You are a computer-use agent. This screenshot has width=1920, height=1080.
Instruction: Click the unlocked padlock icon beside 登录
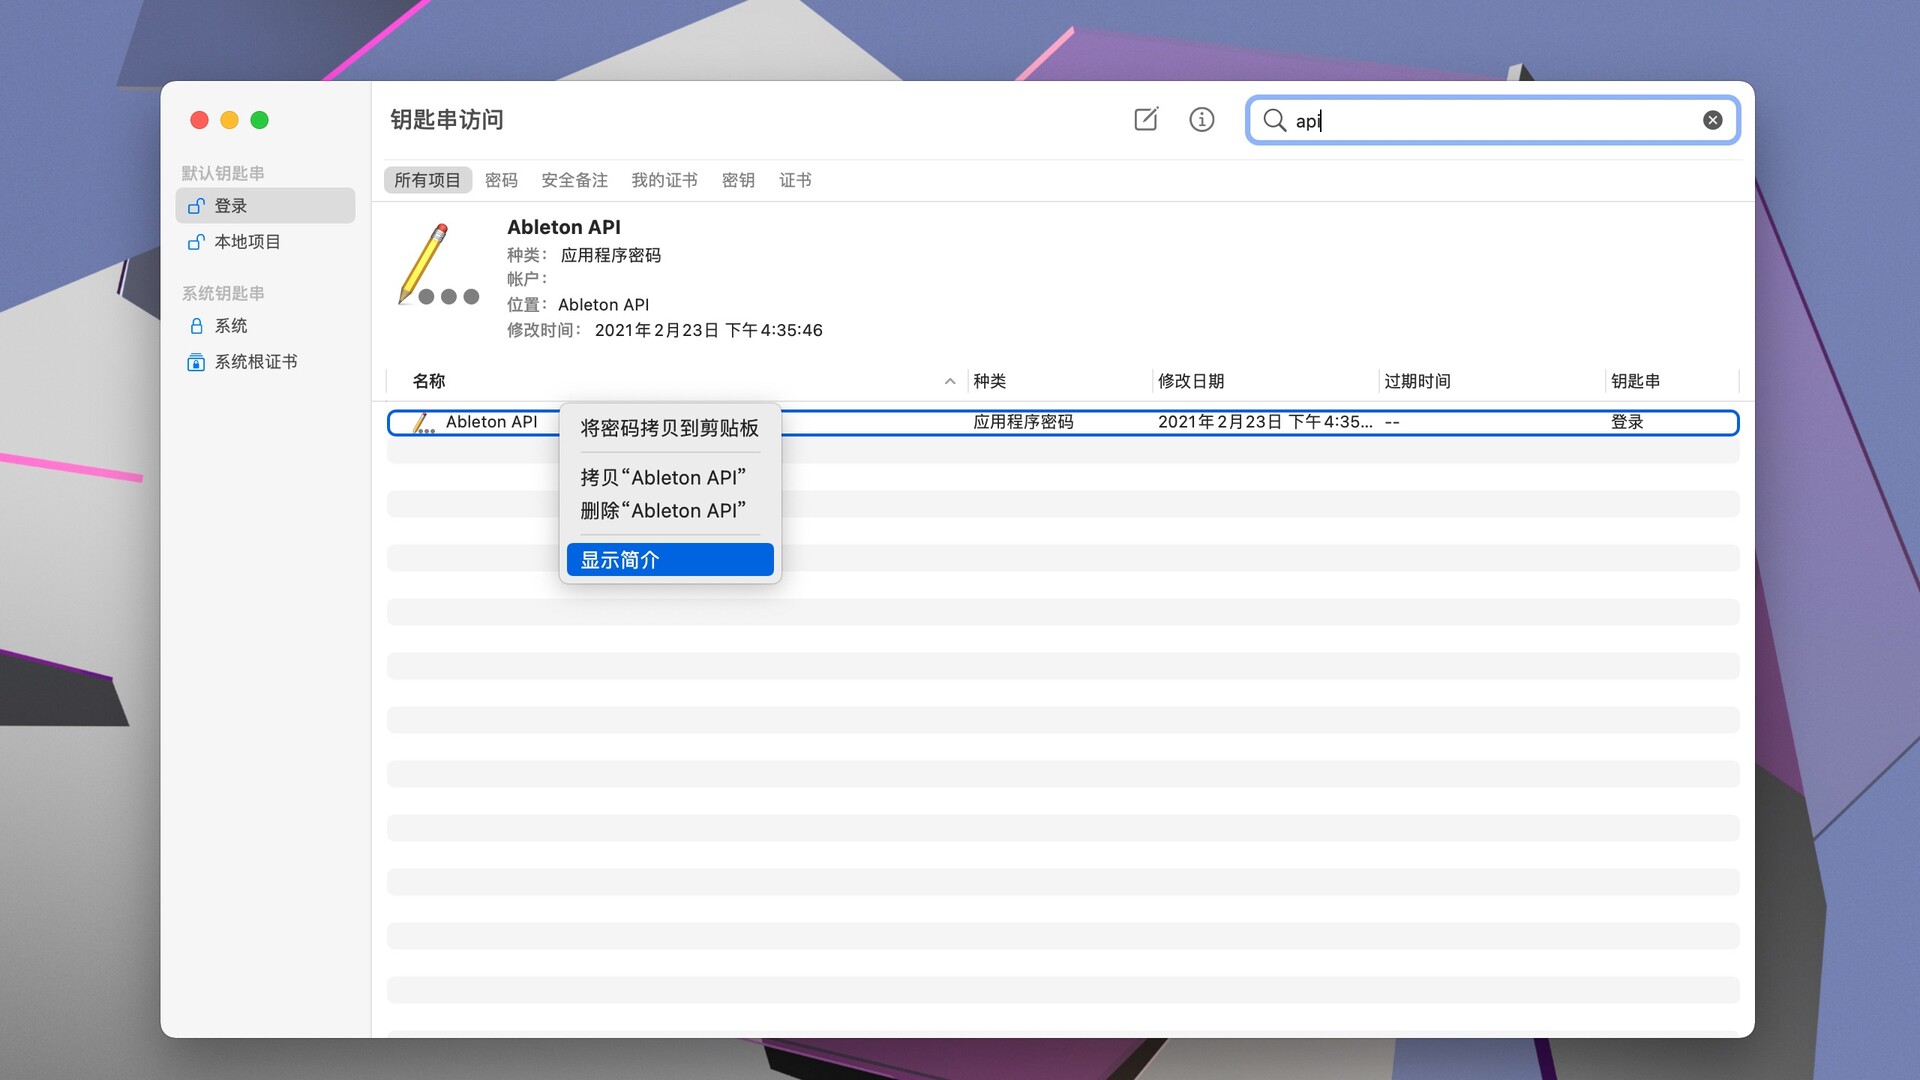coord(196,205)
